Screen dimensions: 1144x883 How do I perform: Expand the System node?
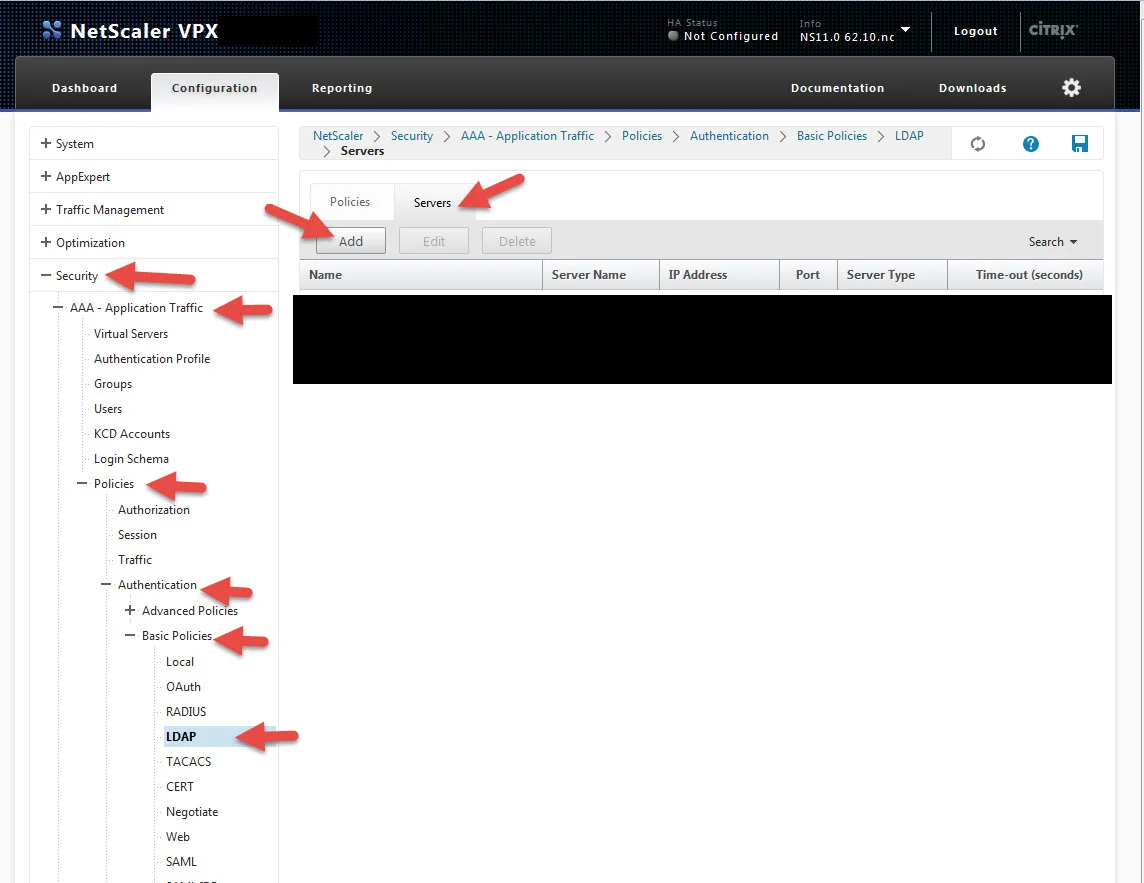pyautogui.click(x=46, y=143)
